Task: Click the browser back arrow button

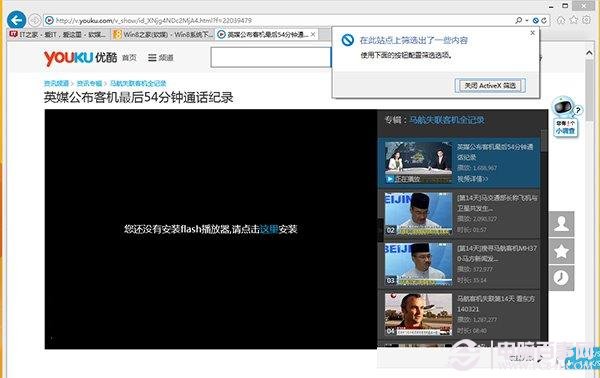Action: point(16,20)
